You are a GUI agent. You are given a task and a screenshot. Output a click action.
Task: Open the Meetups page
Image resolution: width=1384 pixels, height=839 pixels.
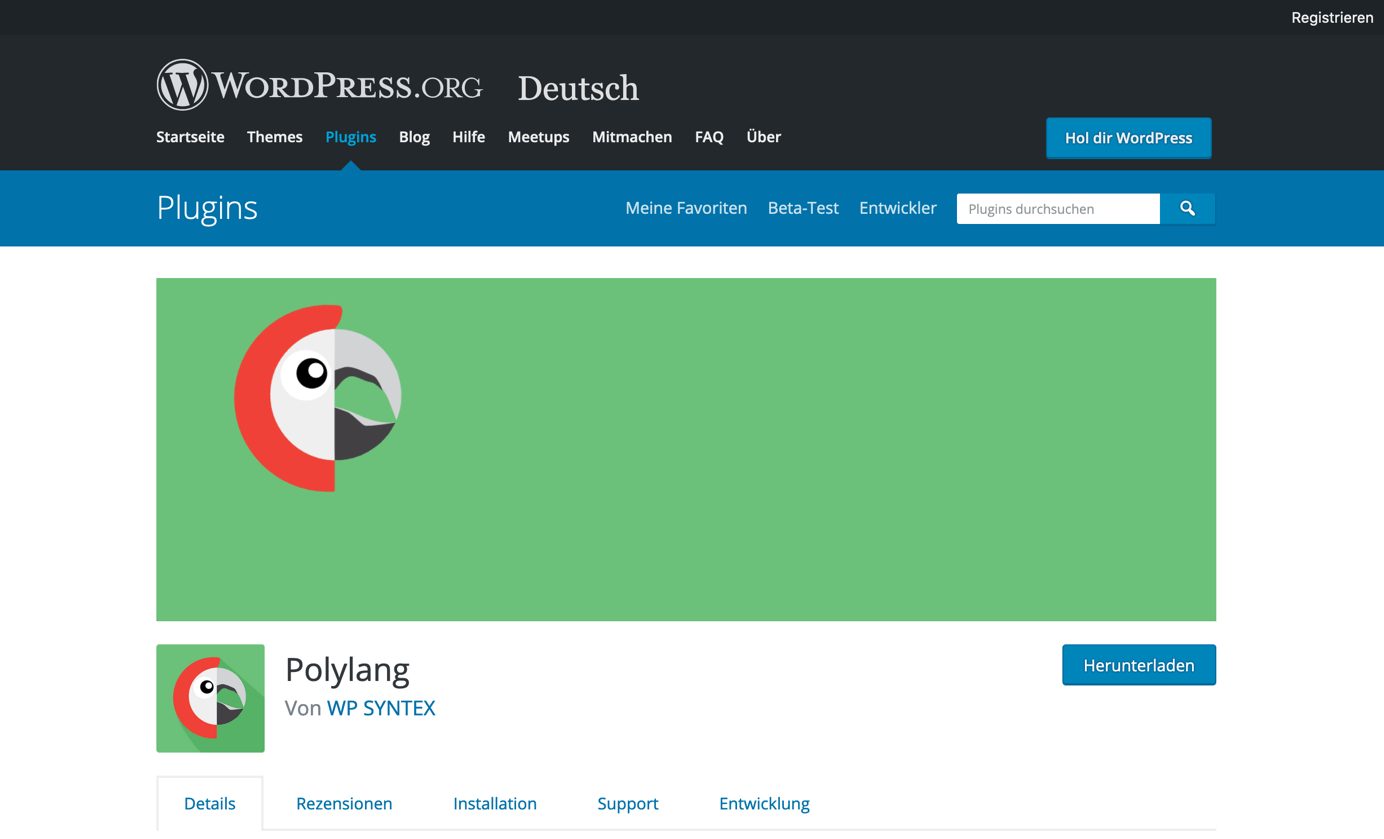click(x=538, y=137)
